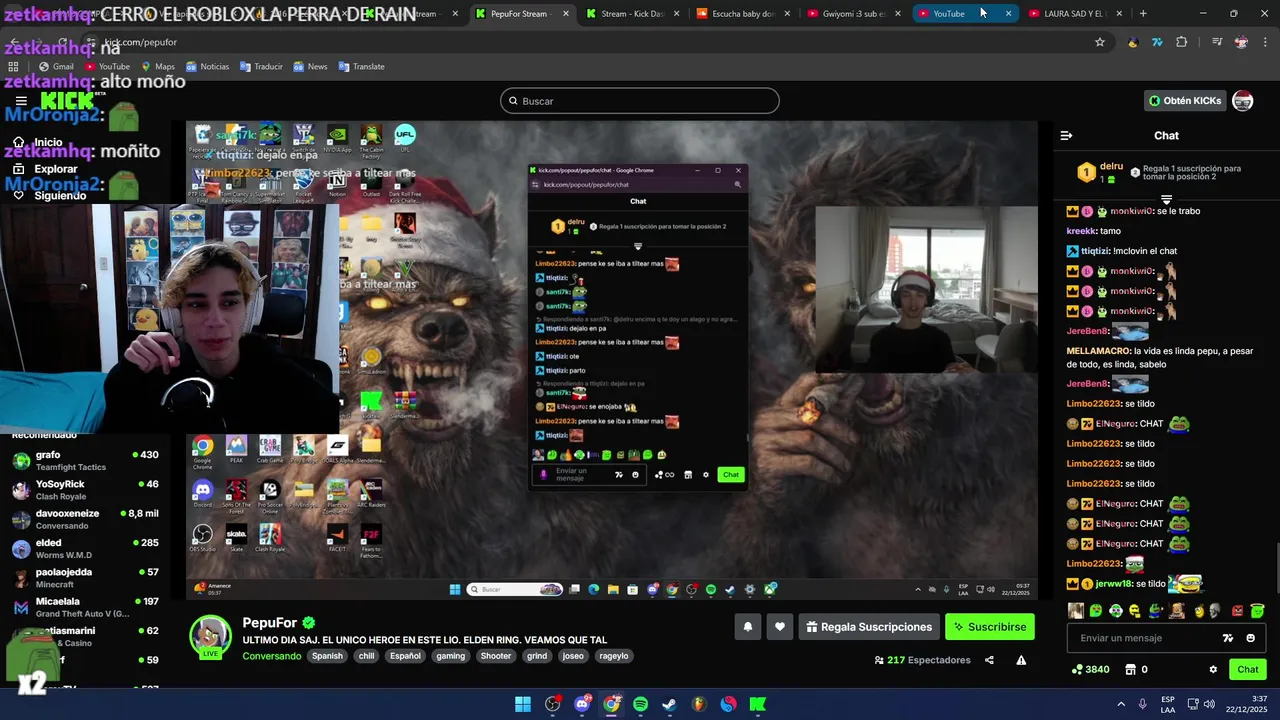Bookmark this page with the star icon
1280x720 pixels.
pyautogui.click(x=1100, y=42)
